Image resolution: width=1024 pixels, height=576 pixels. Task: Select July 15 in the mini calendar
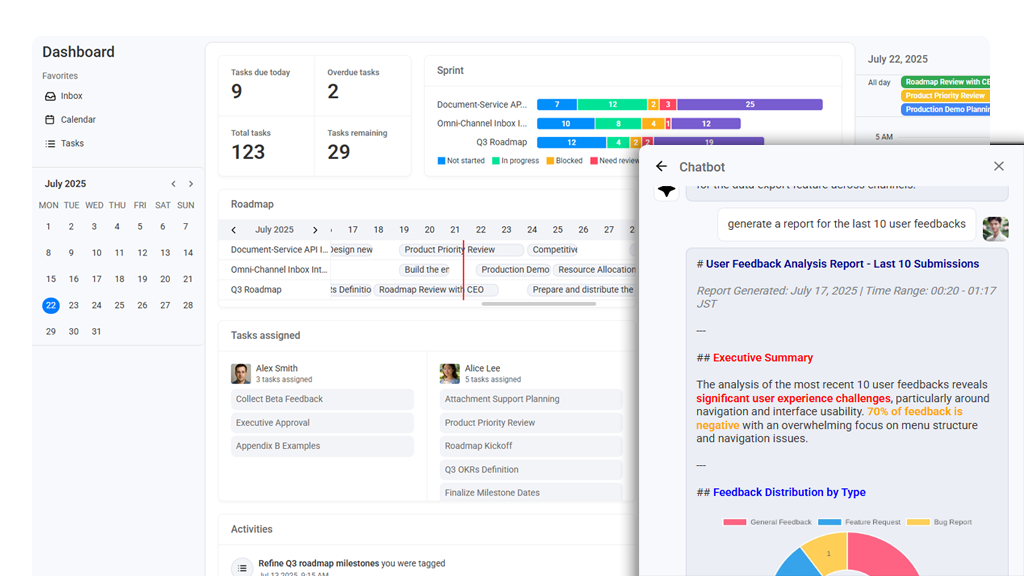pos(51,280)
